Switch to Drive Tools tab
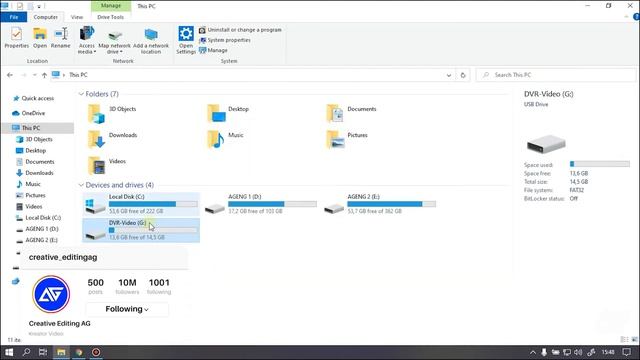 point(110,17)
